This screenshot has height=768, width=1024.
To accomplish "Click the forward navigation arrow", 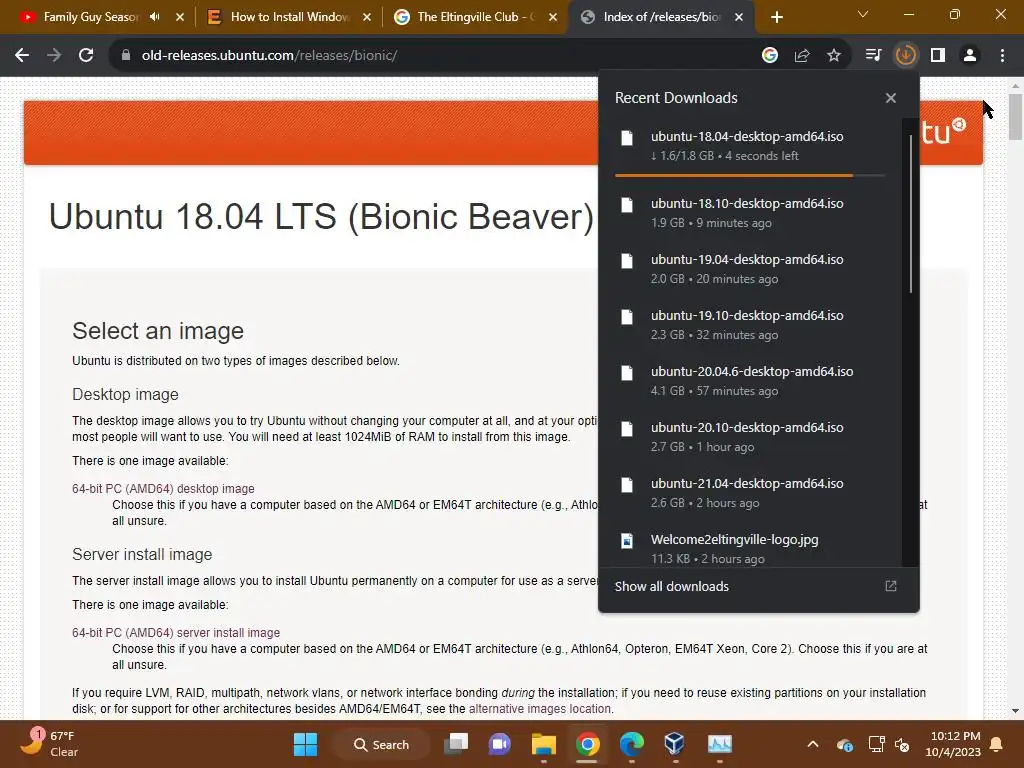I will [54, 56].
